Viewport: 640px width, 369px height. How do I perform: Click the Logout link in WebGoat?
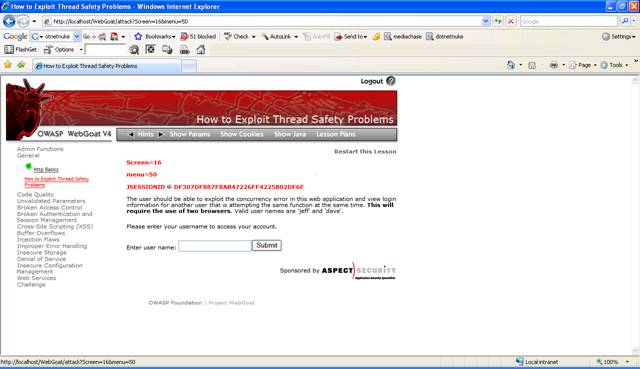[x=371, y=81]
